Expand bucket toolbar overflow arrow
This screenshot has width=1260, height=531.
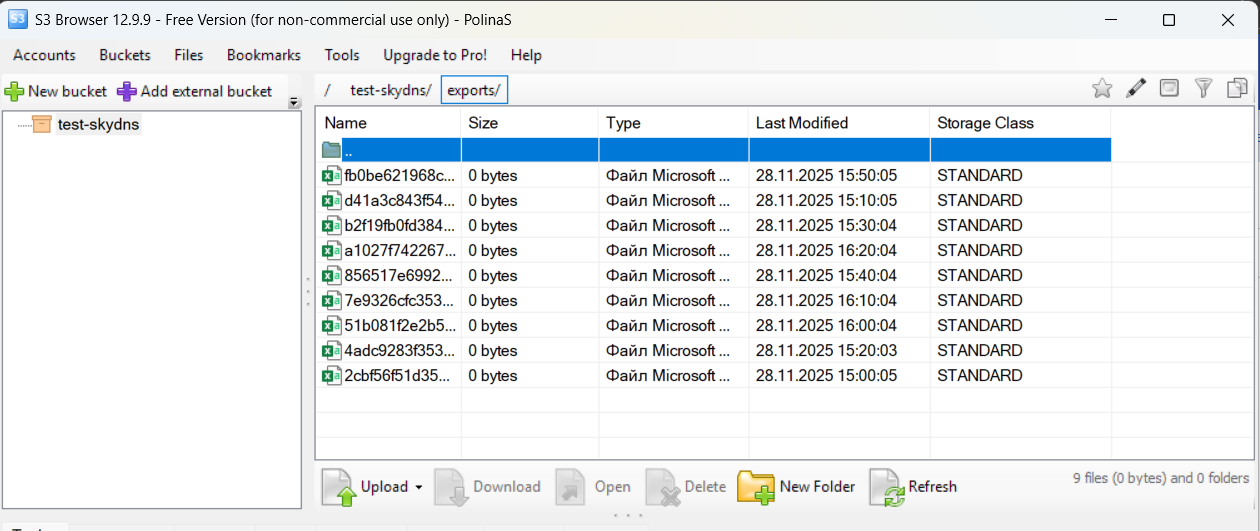tap(294, 102)
